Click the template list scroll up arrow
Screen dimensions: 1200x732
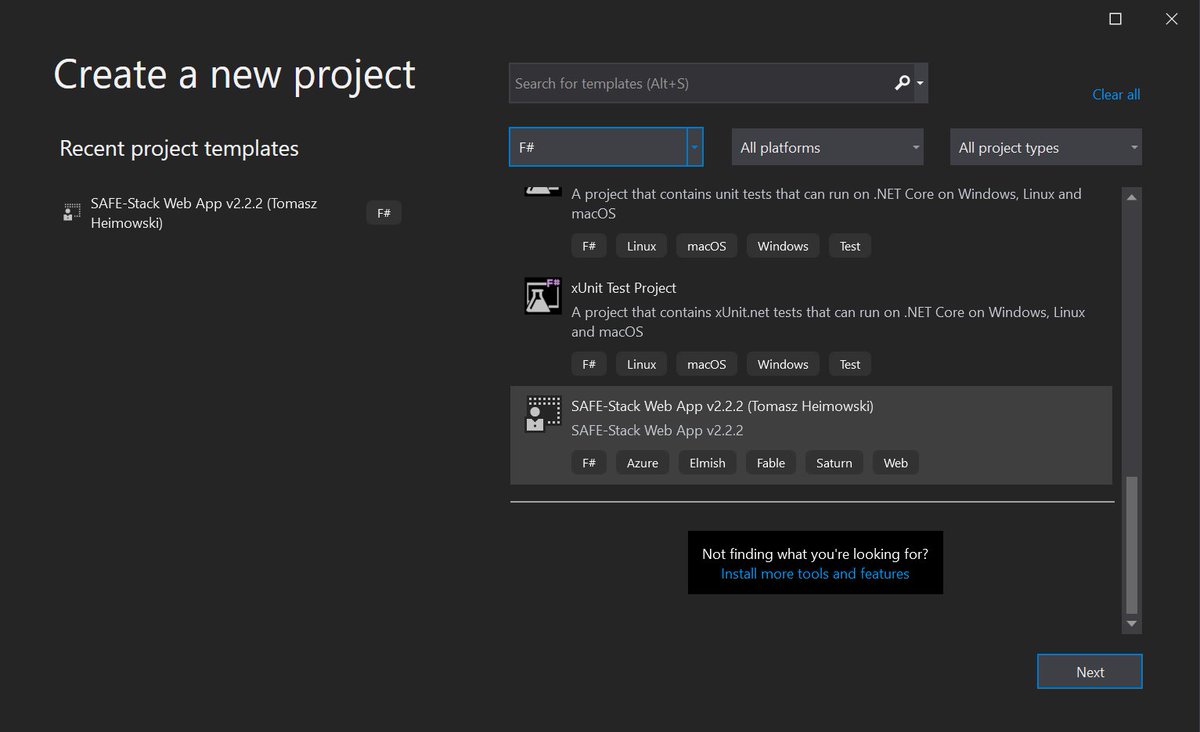coord(1131,197)
